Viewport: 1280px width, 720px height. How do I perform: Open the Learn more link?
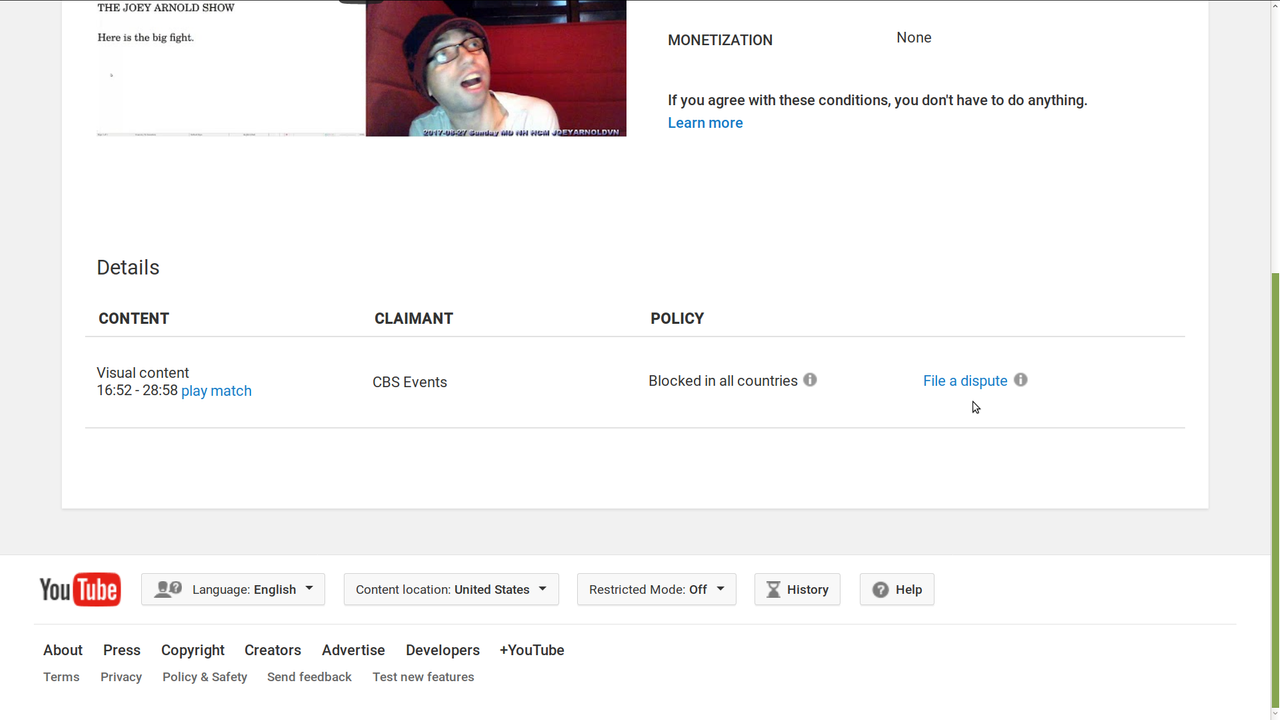(705, 123)
